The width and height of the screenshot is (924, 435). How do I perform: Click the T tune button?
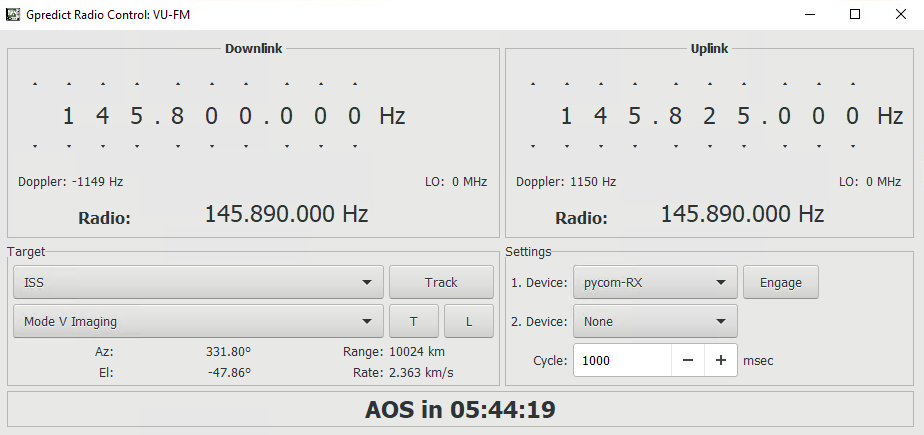pyautogui.click(x=414, y=321)
